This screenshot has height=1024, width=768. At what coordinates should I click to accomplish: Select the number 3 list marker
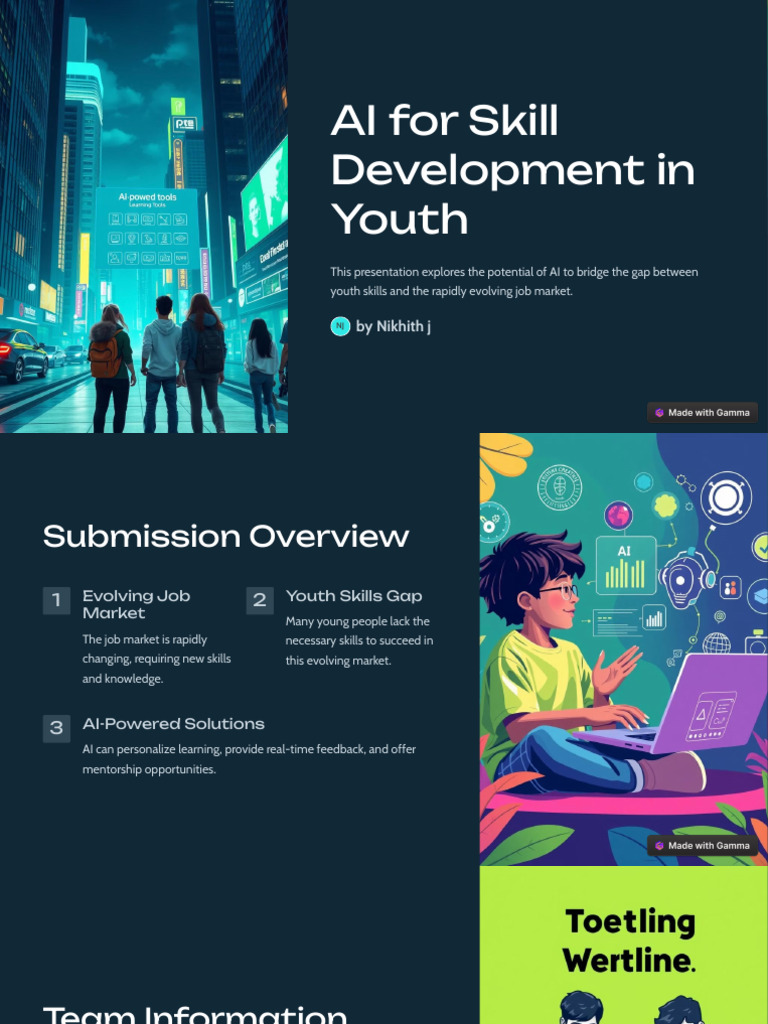pyautogui.click(x=56, y=728)
